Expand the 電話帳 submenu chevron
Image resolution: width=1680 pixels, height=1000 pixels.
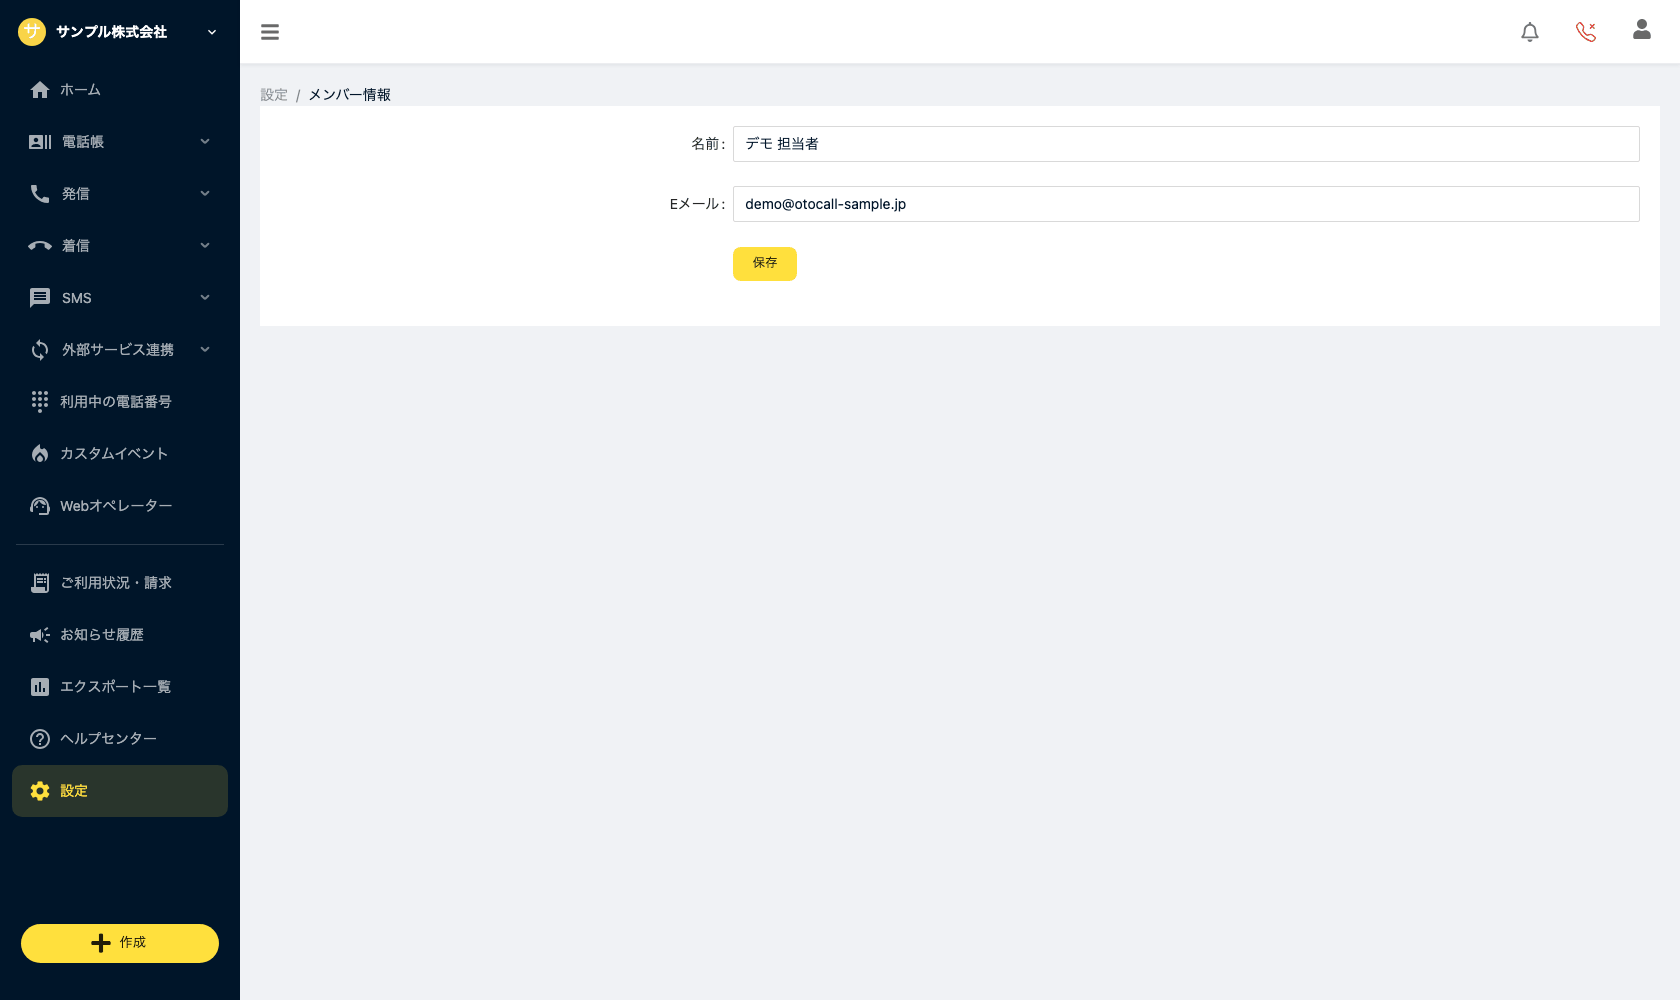205,142
